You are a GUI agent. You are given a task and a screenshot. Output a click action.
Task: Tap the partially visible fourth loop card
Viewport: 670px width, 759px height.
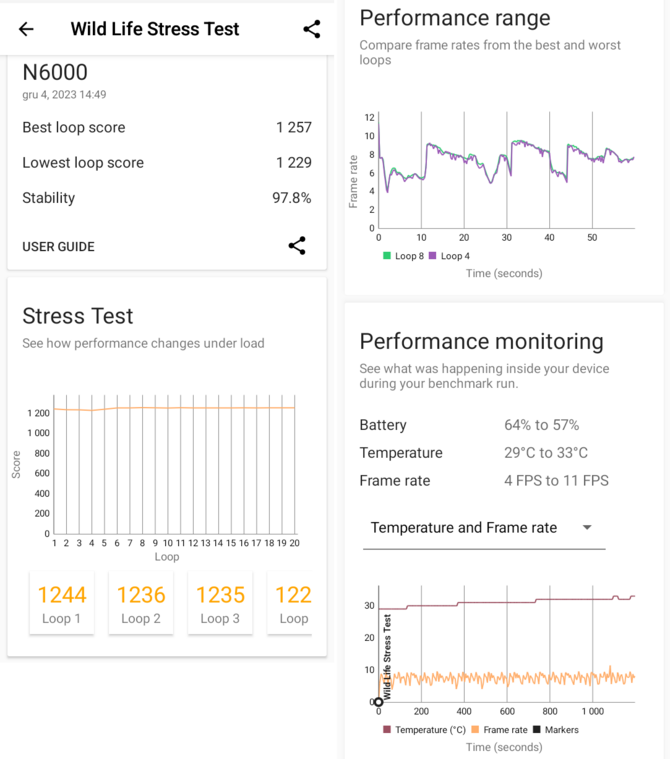pos(289,603)
